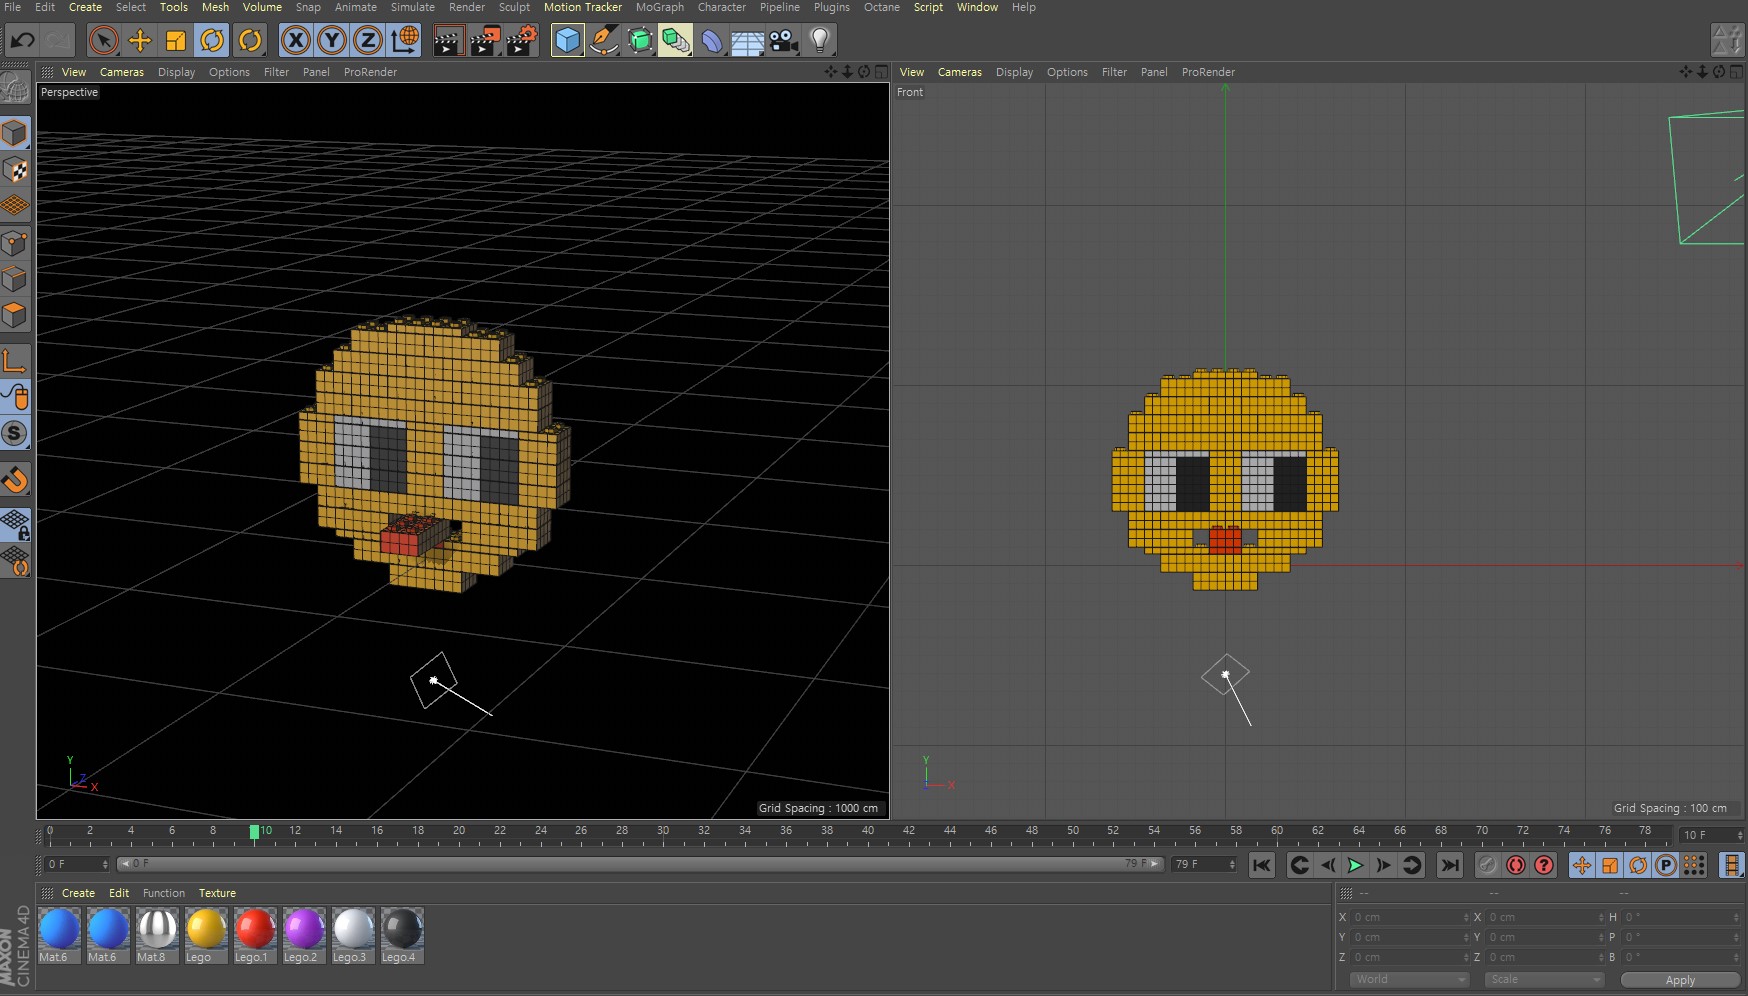Viewport: 1748px width, 996px height.
Task: Open Perspective viewport ProRender menu
Action: [370, 72]
